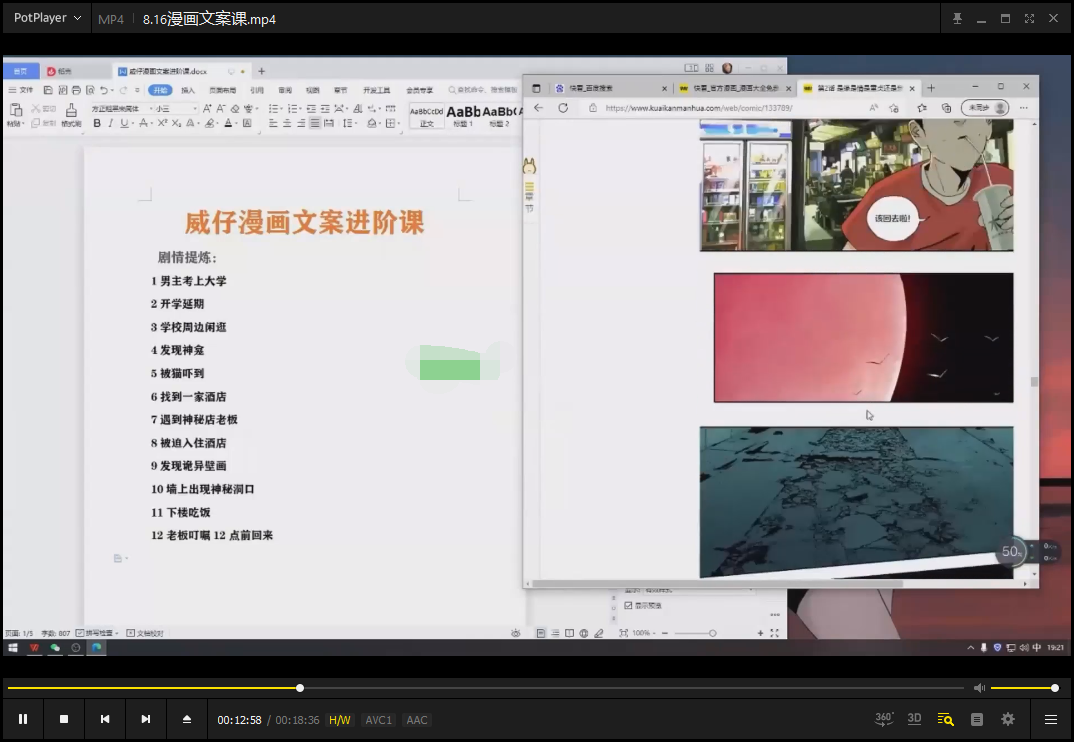This screenshot has height=742, width=1074.
Task: Open the PotPlayer main menu dropdown
Action: pyautogui.click(x=47, y=18)
